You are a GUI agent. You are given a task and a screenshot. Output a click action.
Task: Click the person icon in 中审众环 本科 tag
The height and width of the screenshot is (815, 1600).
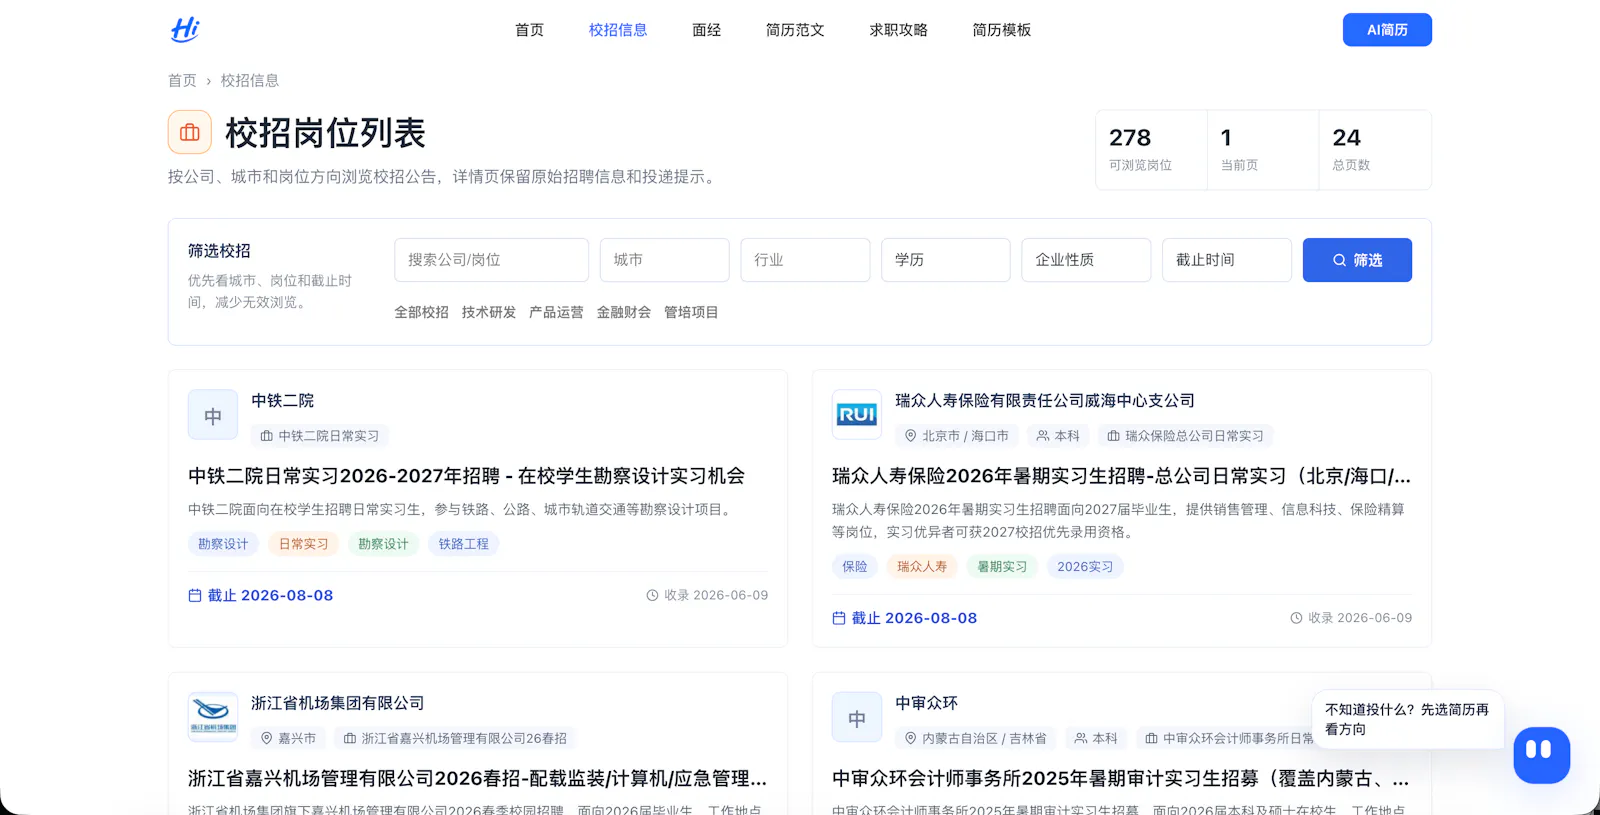[1081, 738]
